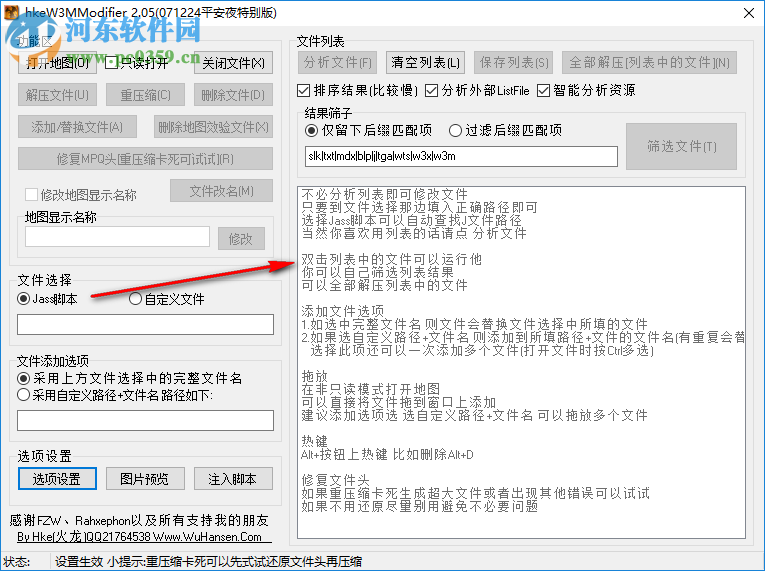Click the 添加/替换文件(A) button
The height and width of the screenshot is (571, 765).
pos(77,127)
